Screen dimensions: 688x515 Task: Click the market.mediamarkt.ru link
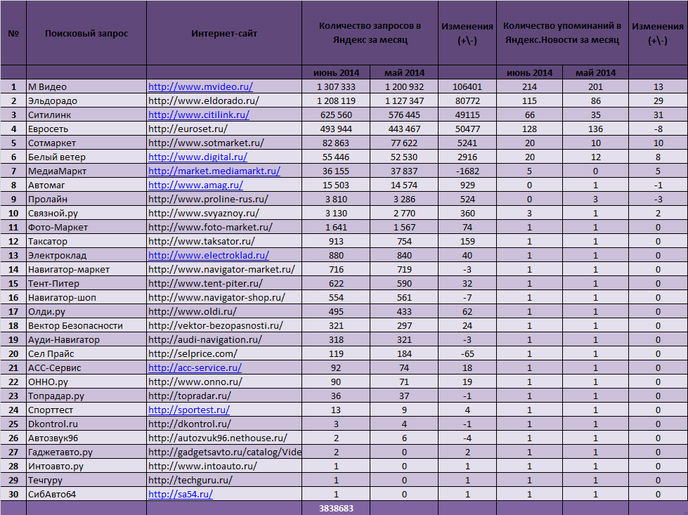point(212,172)
